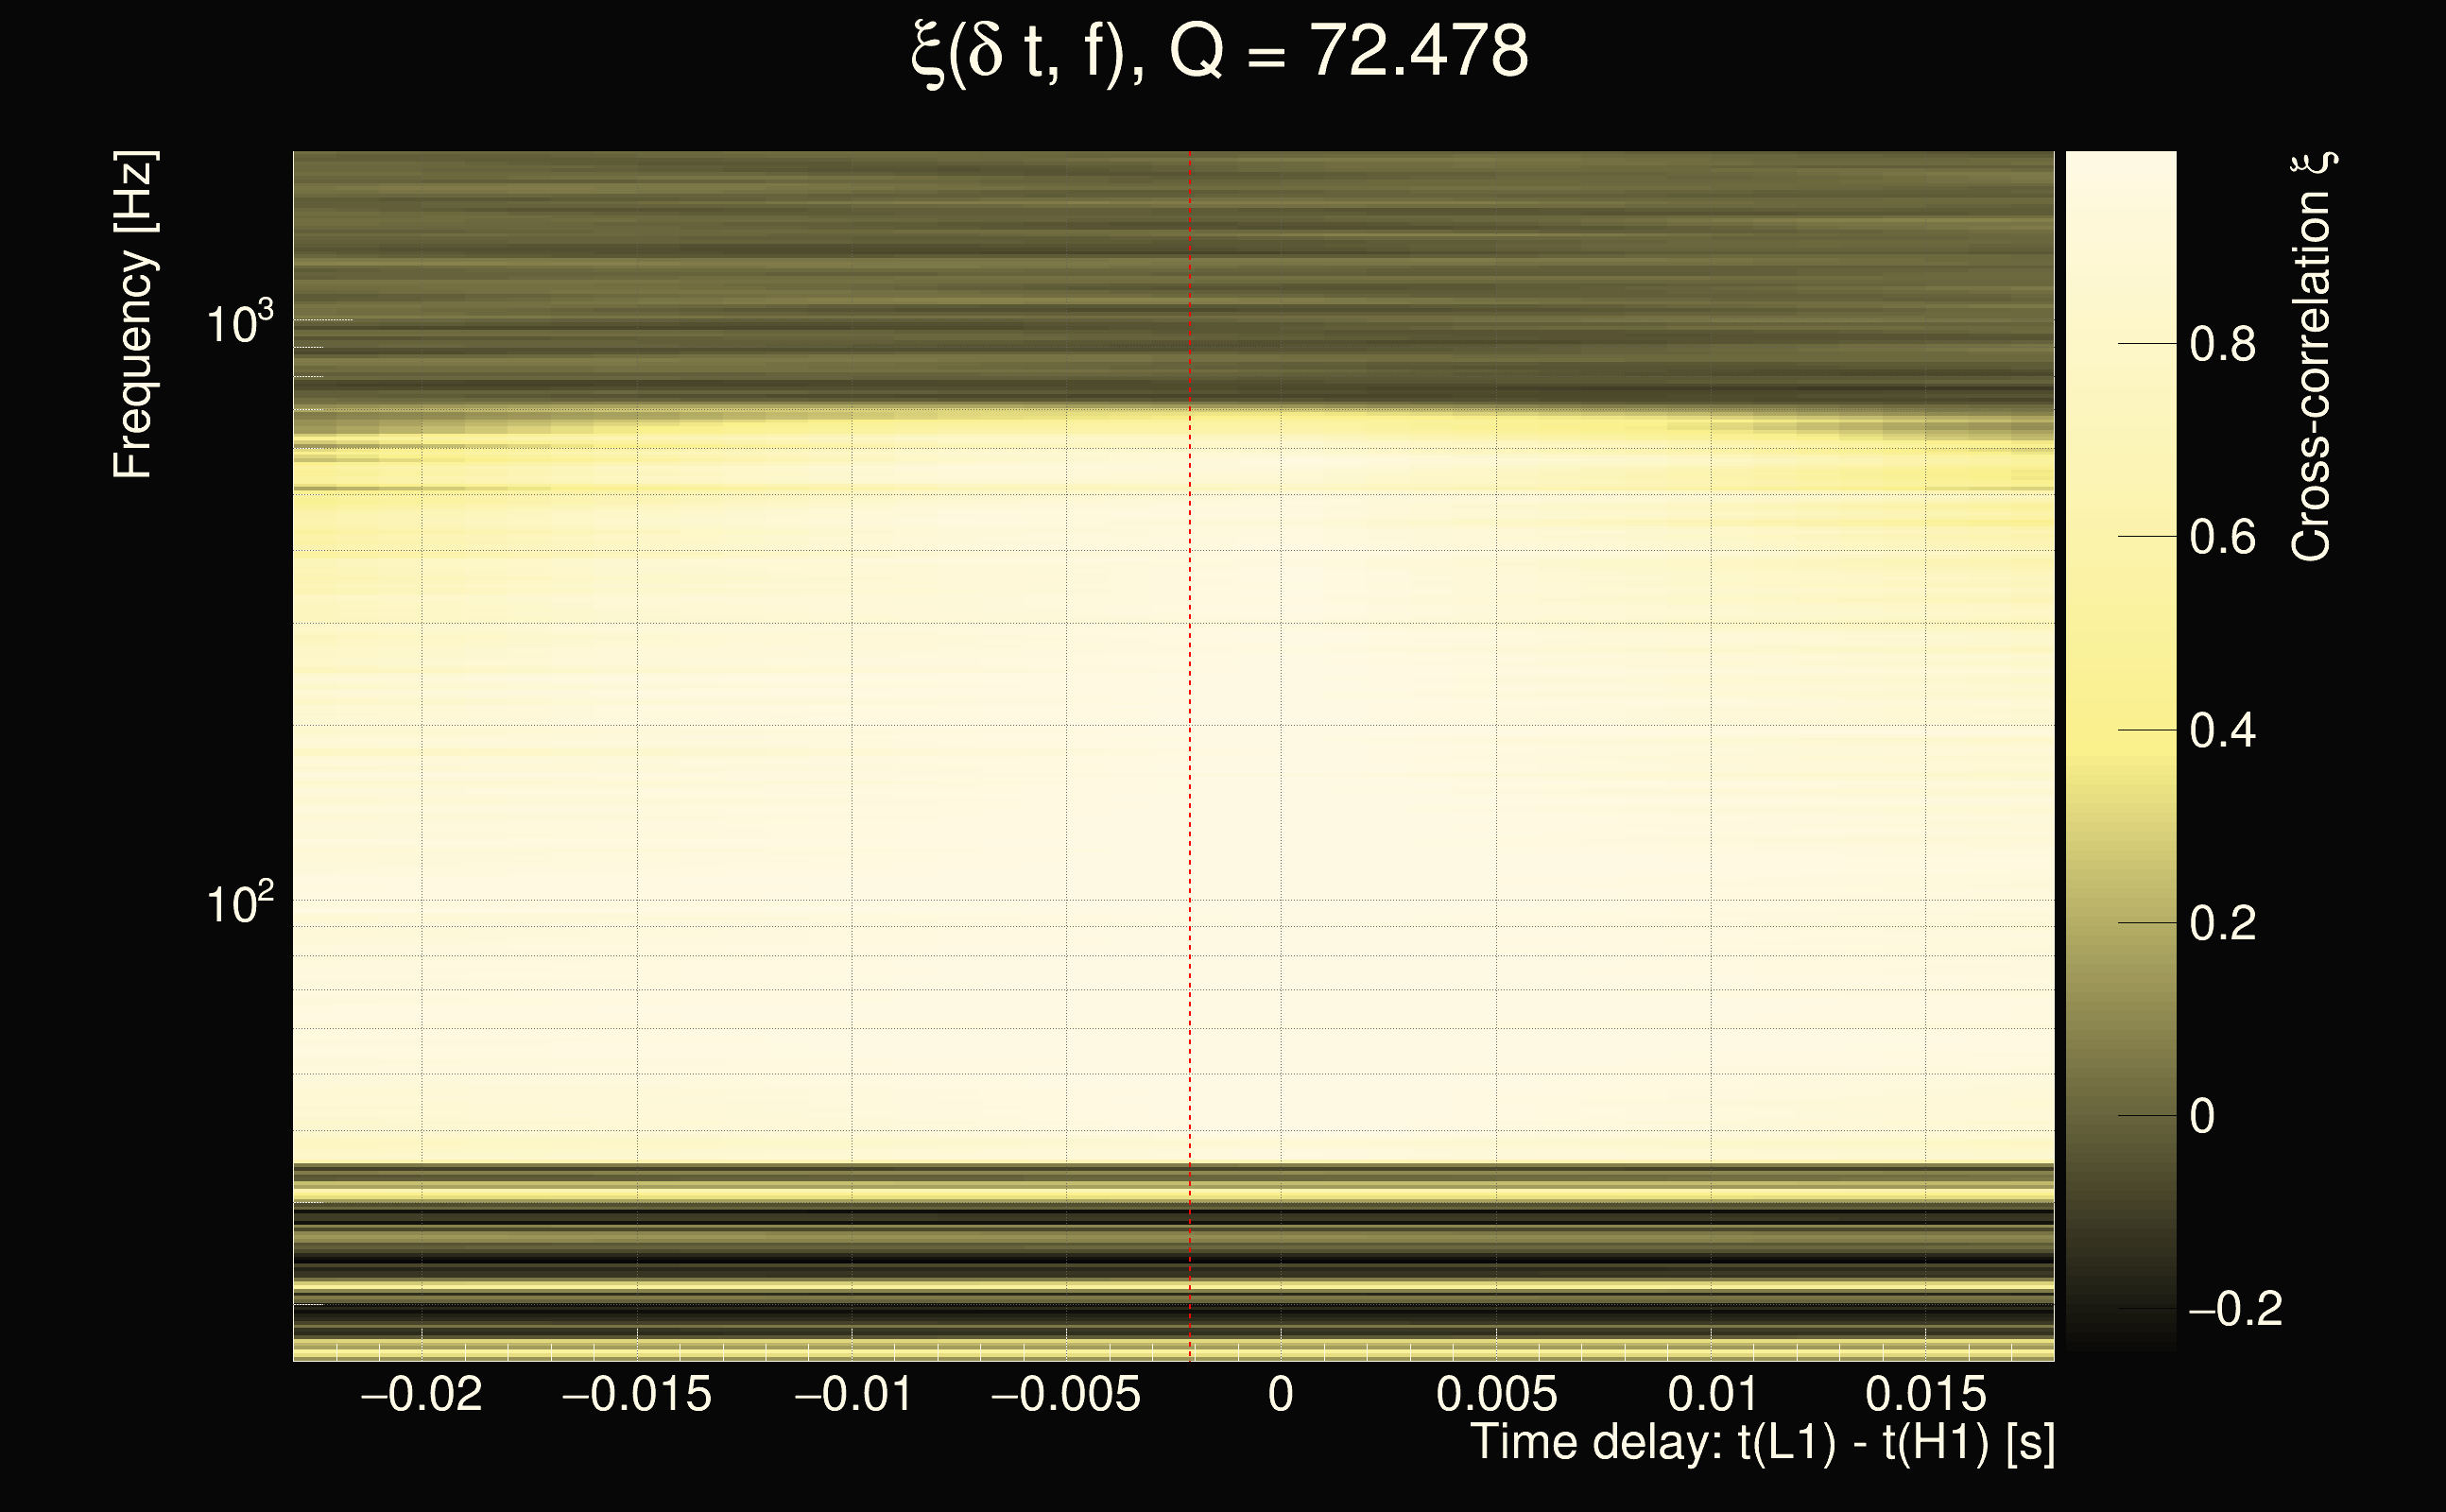Click the red dashed vertical marker line

pos(1190,760)
